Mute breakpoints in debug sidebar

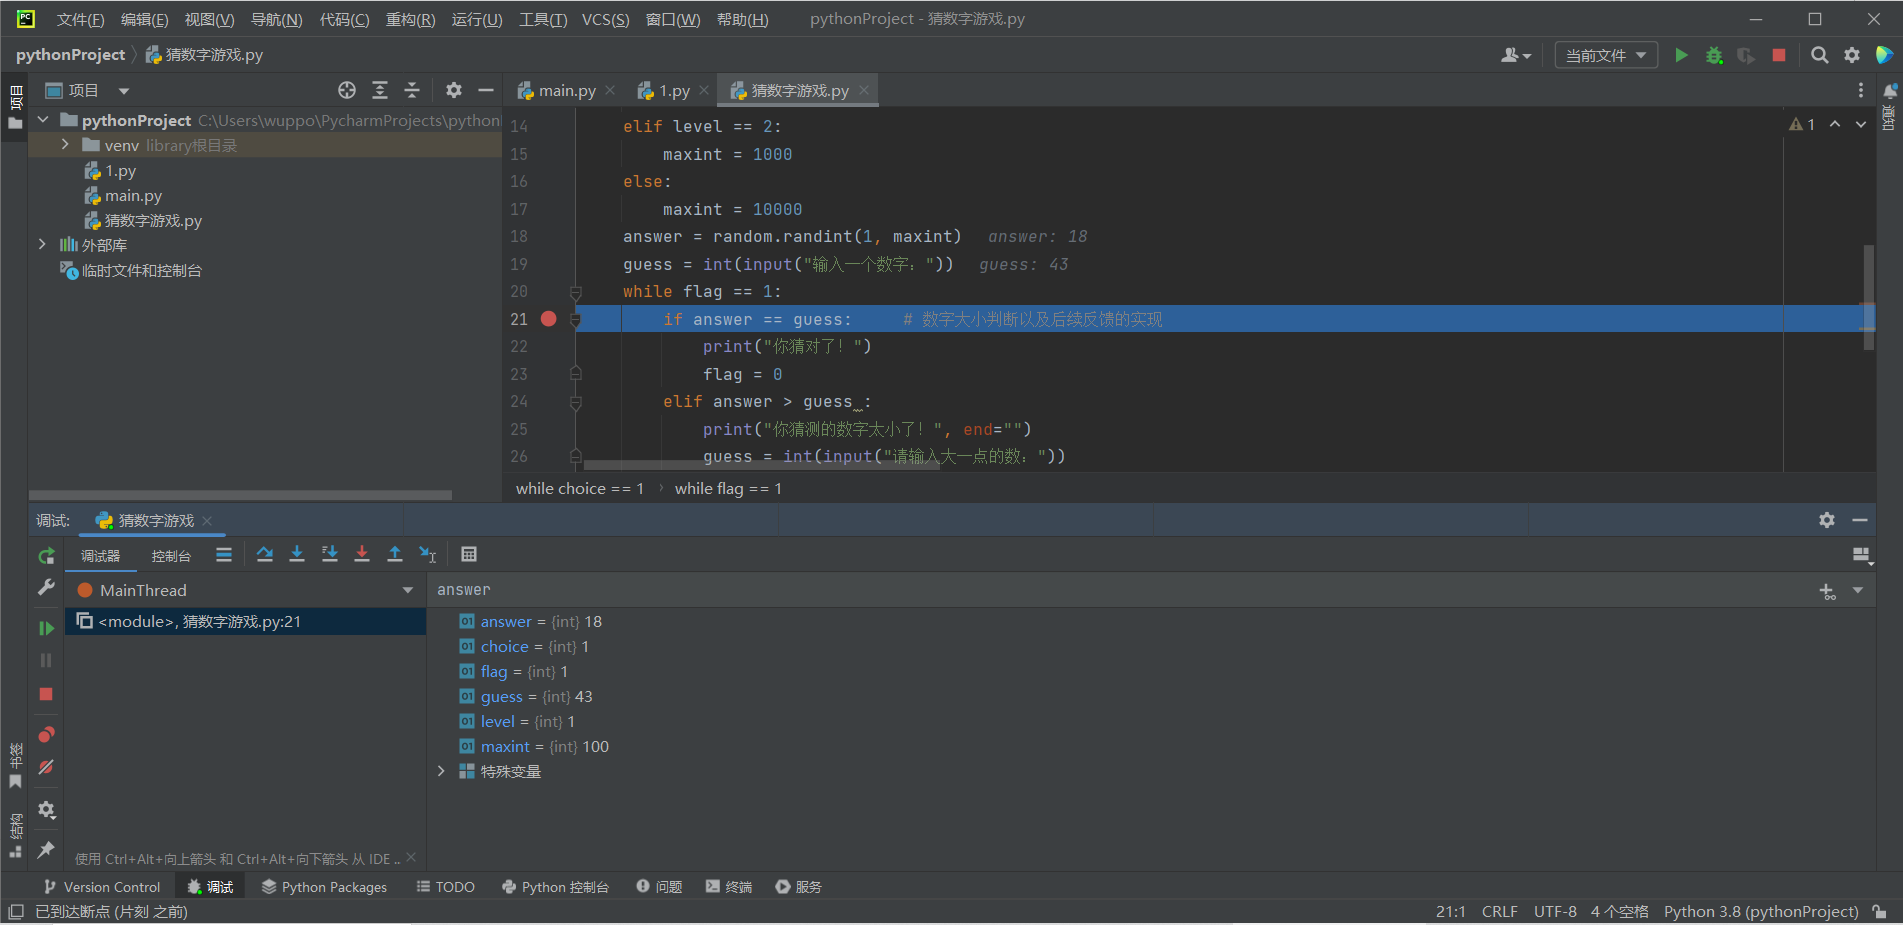click(x=46, y=767)
